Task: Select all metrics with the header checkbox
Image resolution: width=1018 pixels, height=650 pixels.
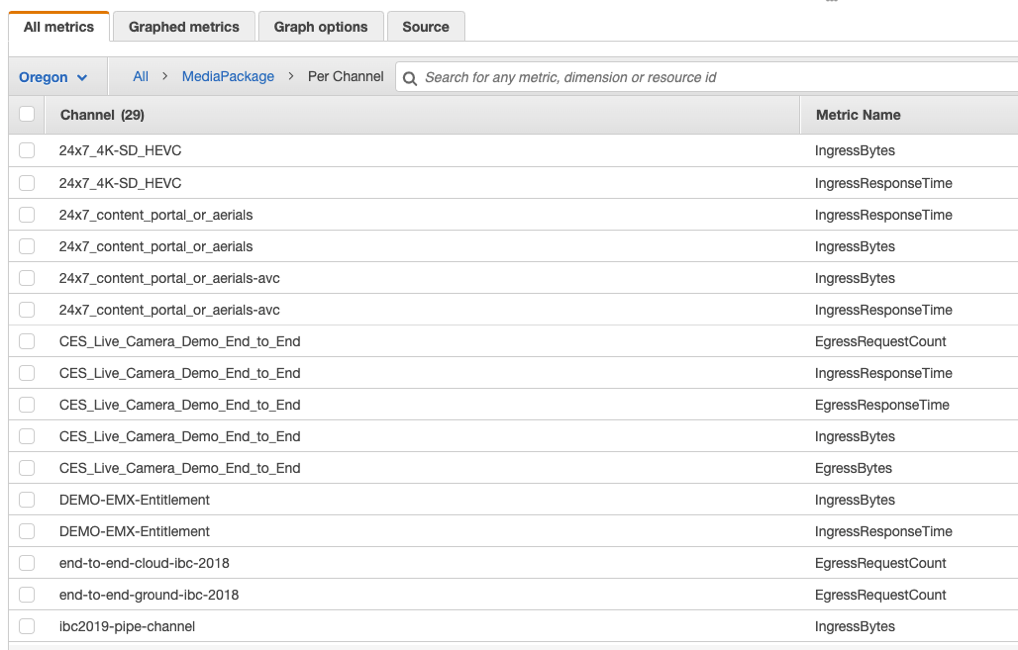Action: tap(26, 114)
